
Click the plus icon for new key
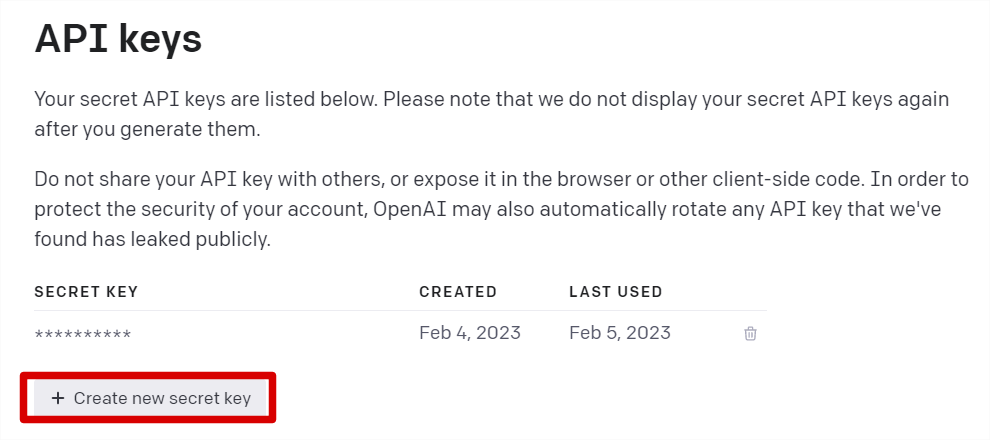(58, 398)
